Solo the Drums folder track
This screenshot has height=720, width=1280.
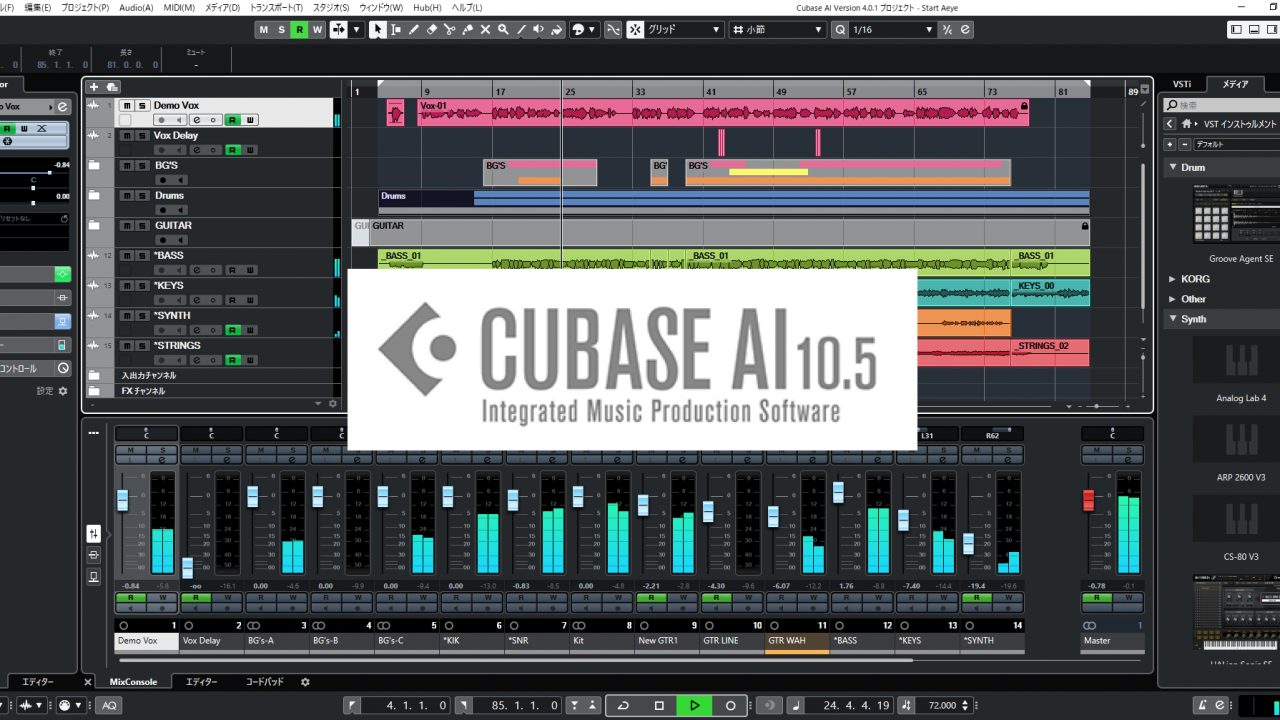[x=142, y=196]
